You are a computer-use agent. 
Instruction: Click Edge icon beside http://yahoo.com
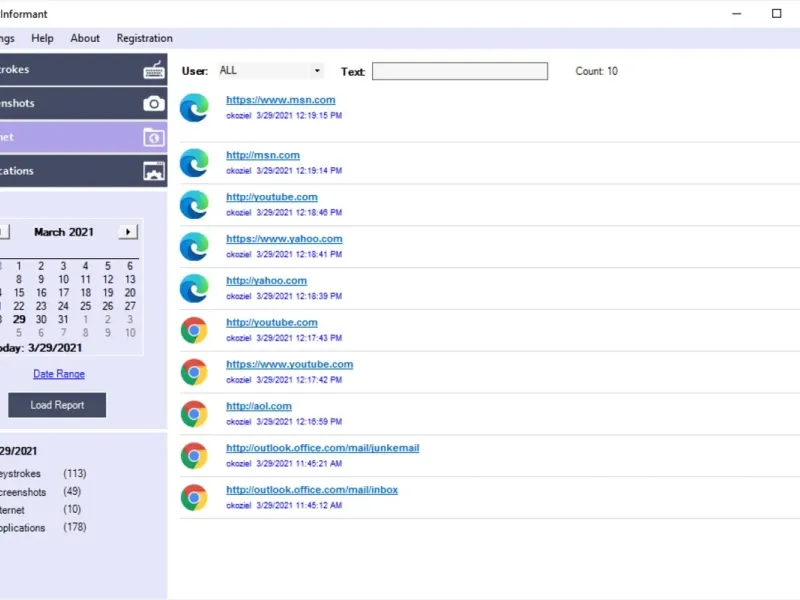[194, 288]
